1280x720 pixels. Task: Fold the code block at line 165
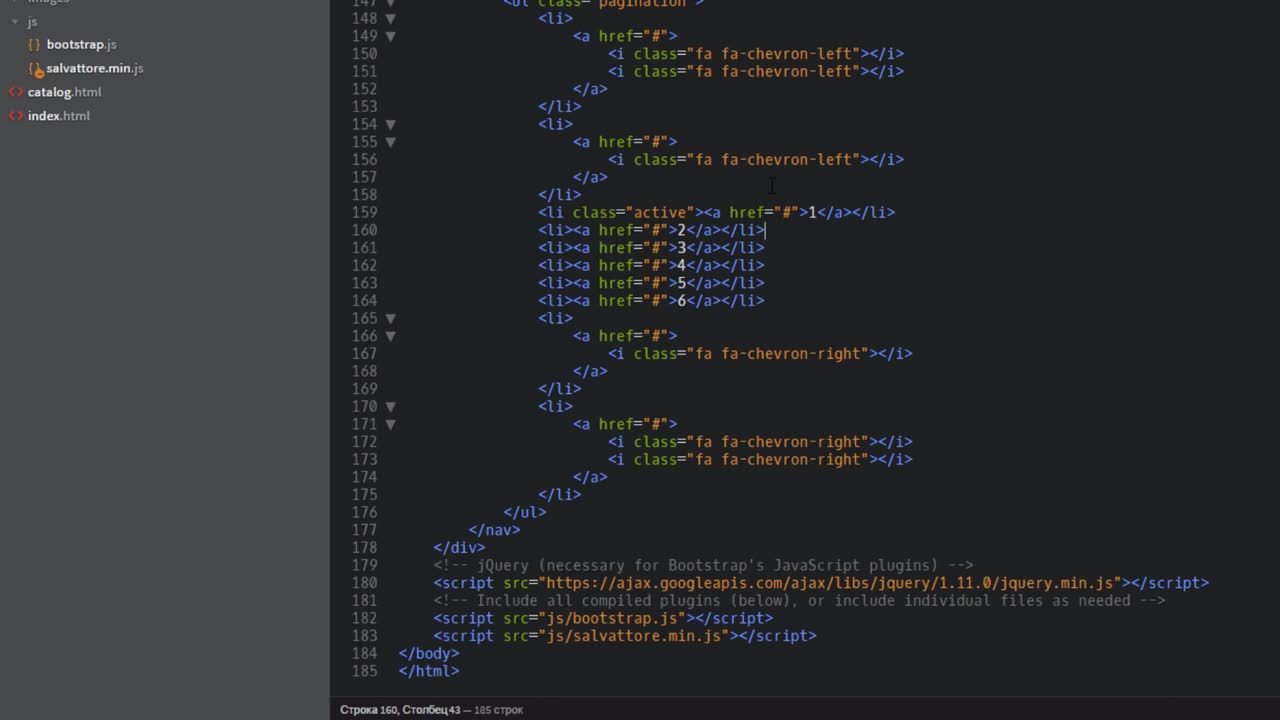pos(390,318)
